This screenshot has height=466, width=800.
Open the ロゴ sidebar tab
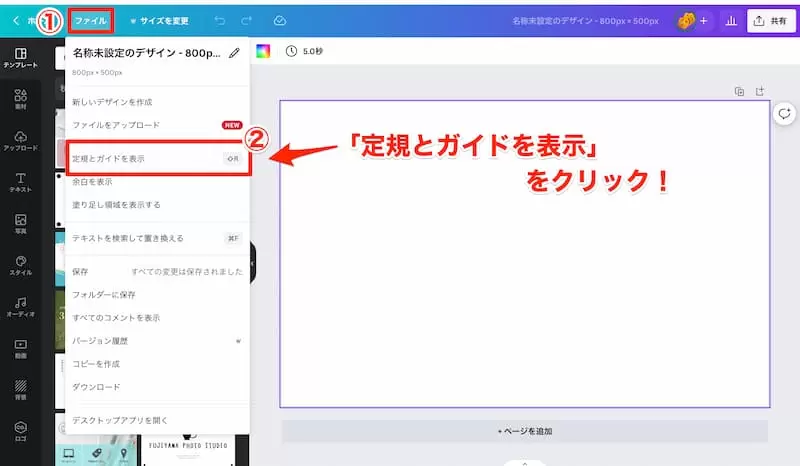click(20, 431)
